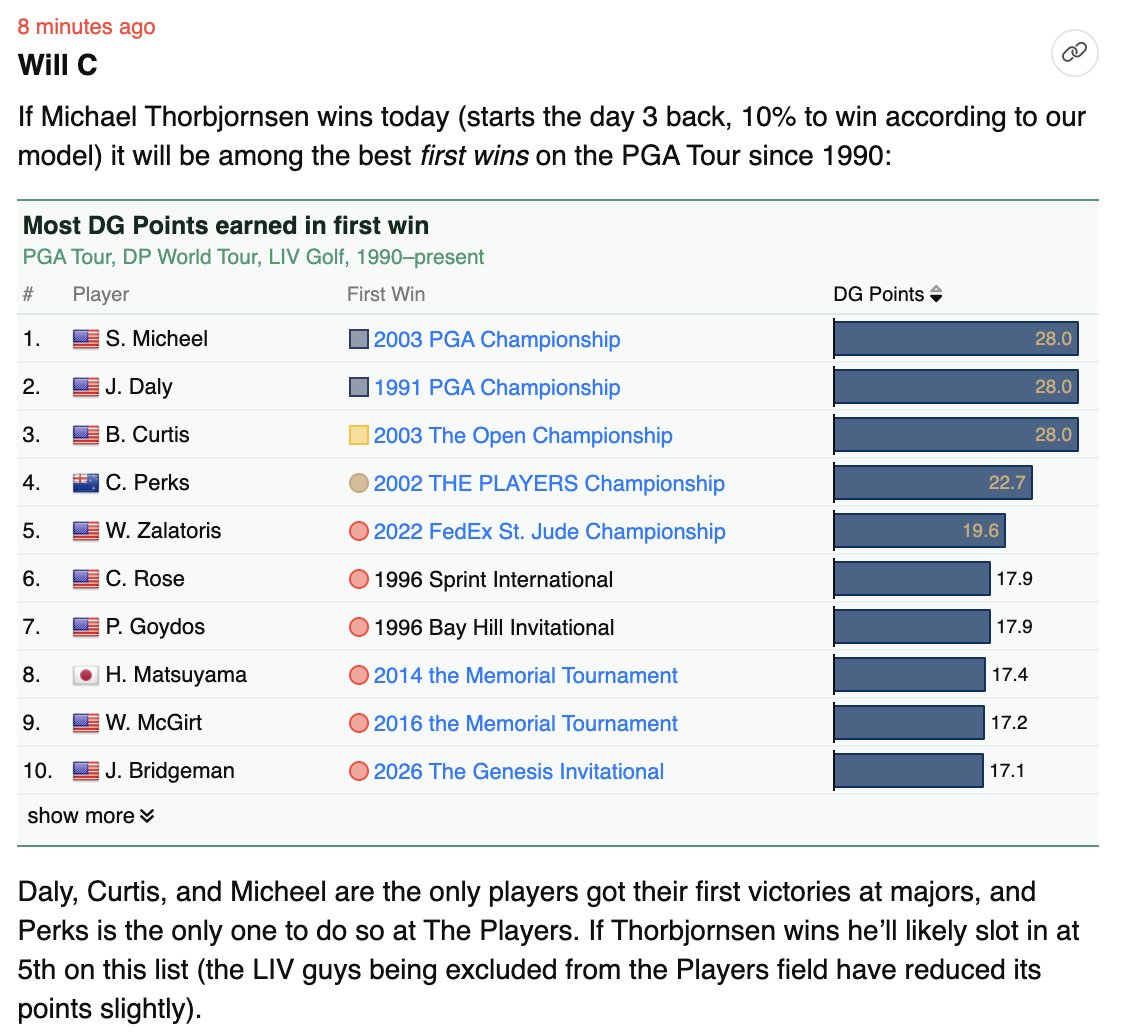Image resolution: width=1122 pixels, height=1036 pixels.
Task: Click the "8 minutes ago" timestamp
Action: click(x=86, y=26)
